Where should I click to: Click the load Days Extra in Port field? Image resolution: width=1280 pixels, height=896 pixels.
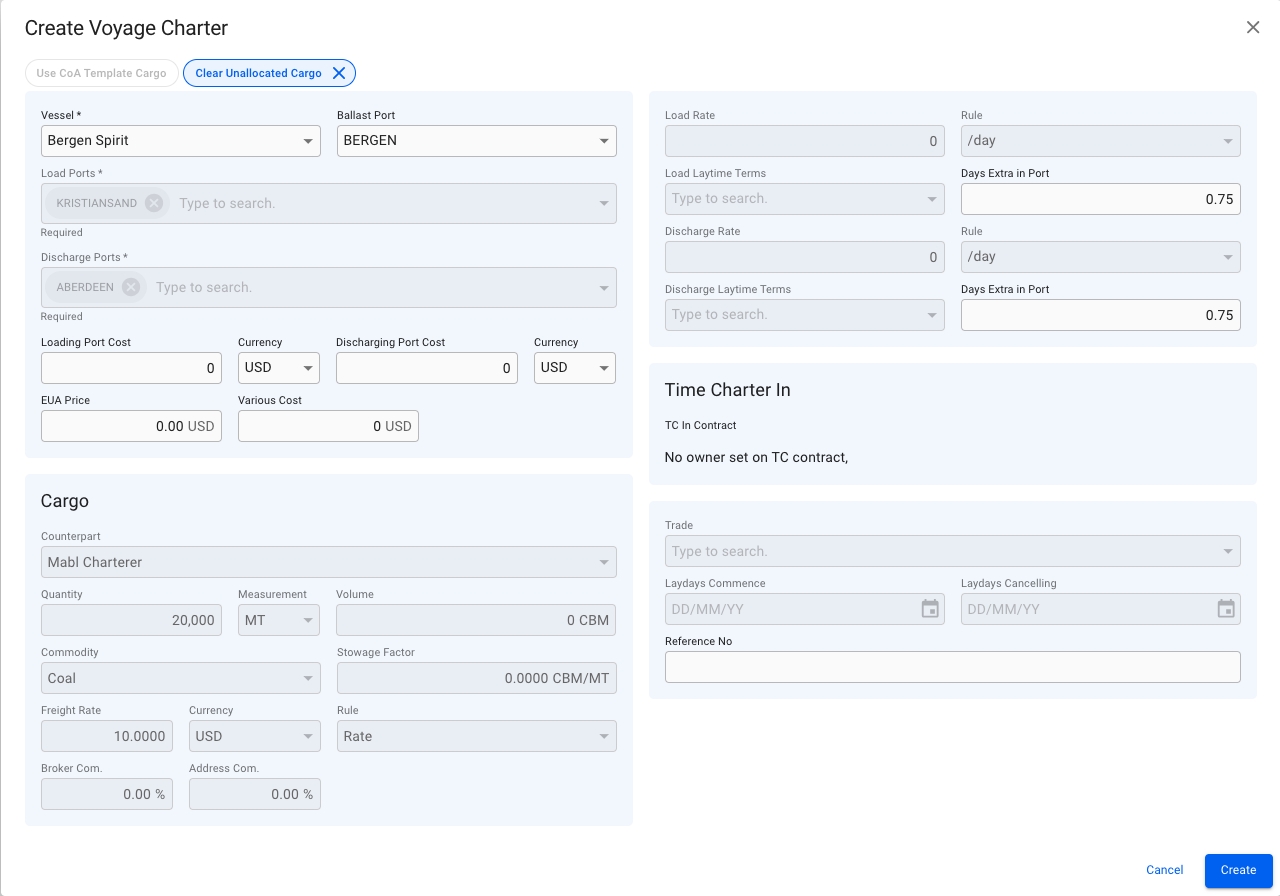(x=1100, y=199)
